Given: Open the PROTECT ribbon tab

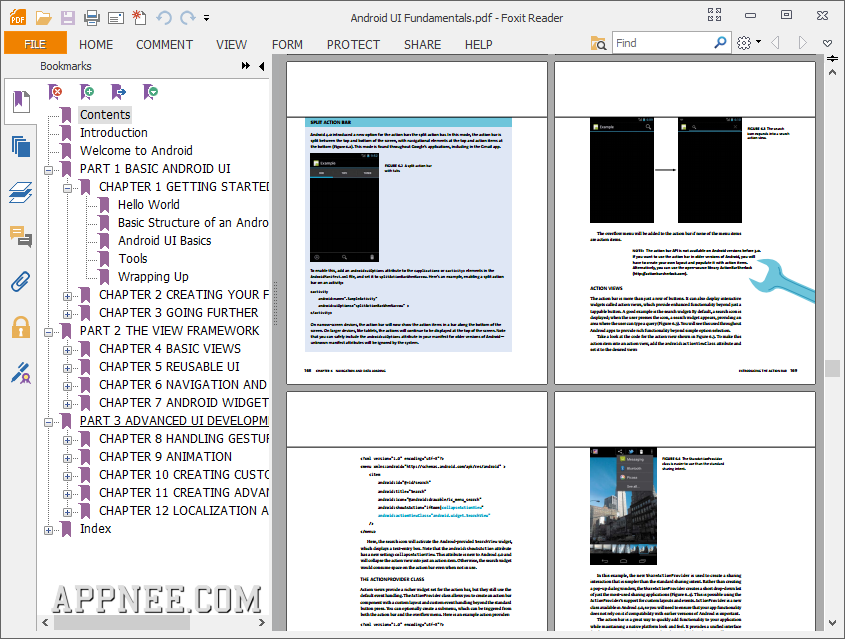Looking at the screenshot, I should click(x=354, y=44).
